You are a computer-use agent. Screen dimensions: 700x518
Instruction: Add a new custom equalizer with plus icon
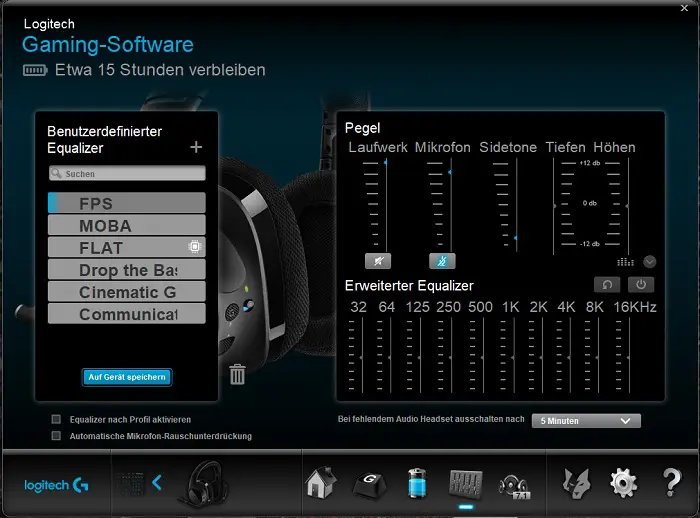[196, 147]
